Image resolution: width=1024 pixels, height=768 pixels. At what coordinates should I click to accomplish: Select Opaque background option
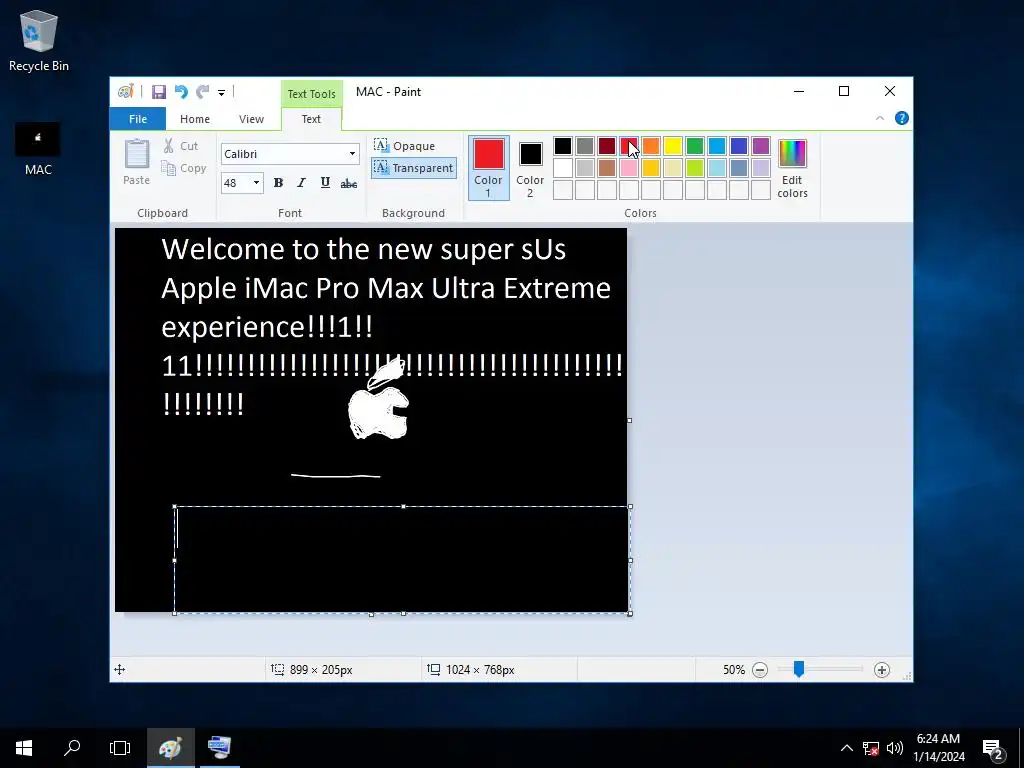405,146
